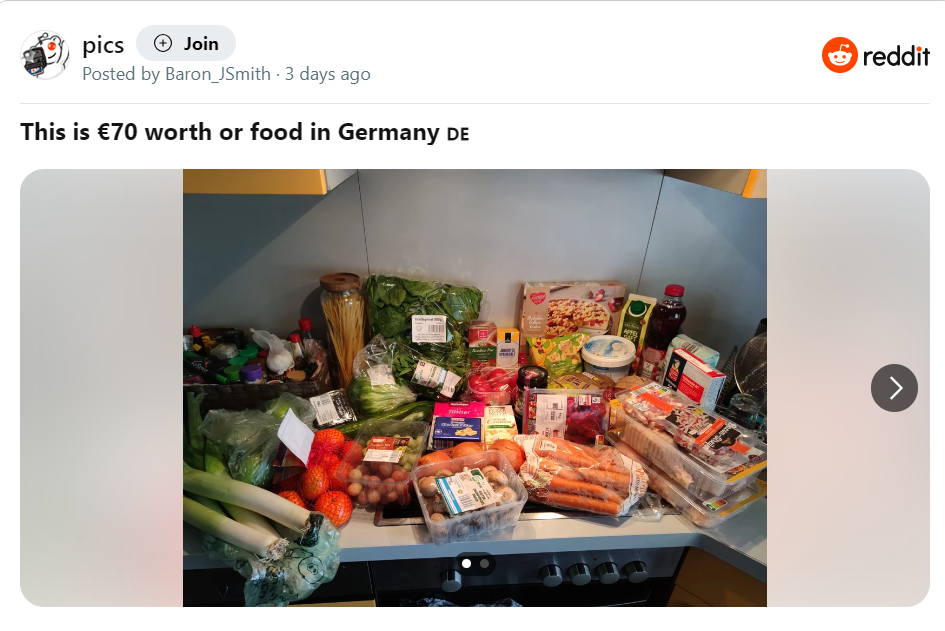
Task: Open the pics subreddit name link
Action: 103,45
